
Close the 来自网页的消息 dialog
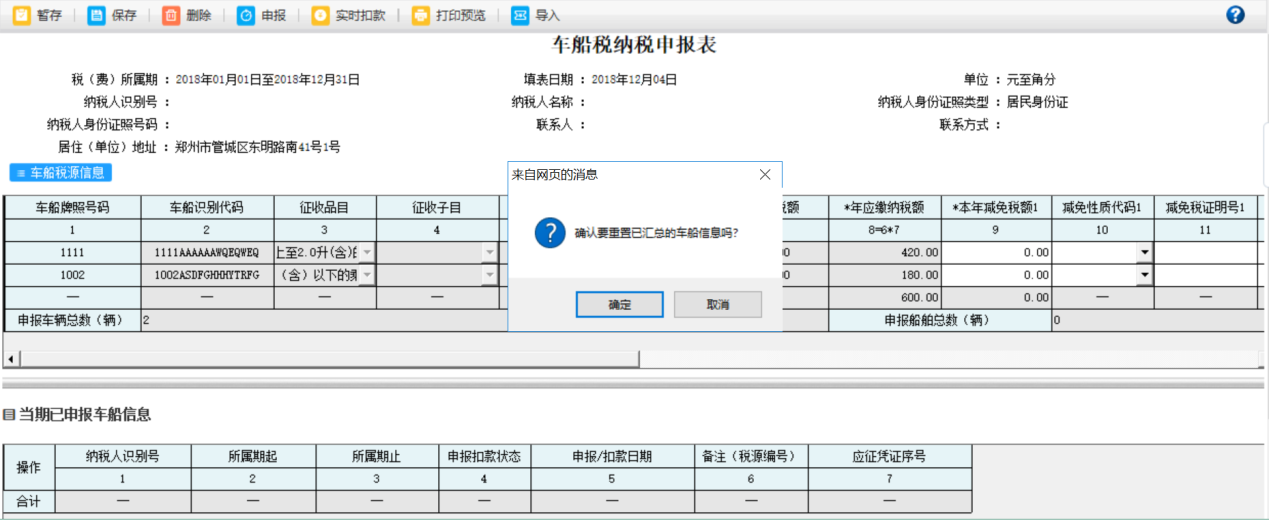pyautogui.click(x=765, y=174)
